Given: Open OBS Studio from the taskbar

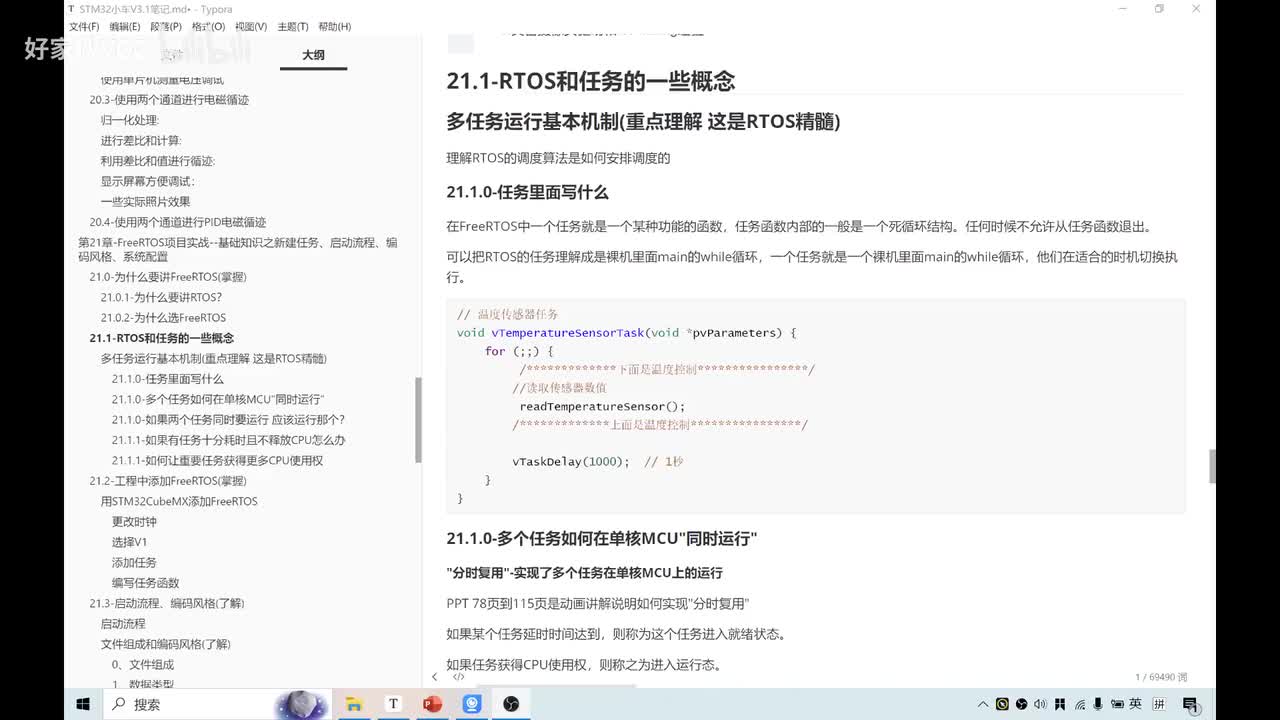Looking at the screenshot, I should (511, 704).
